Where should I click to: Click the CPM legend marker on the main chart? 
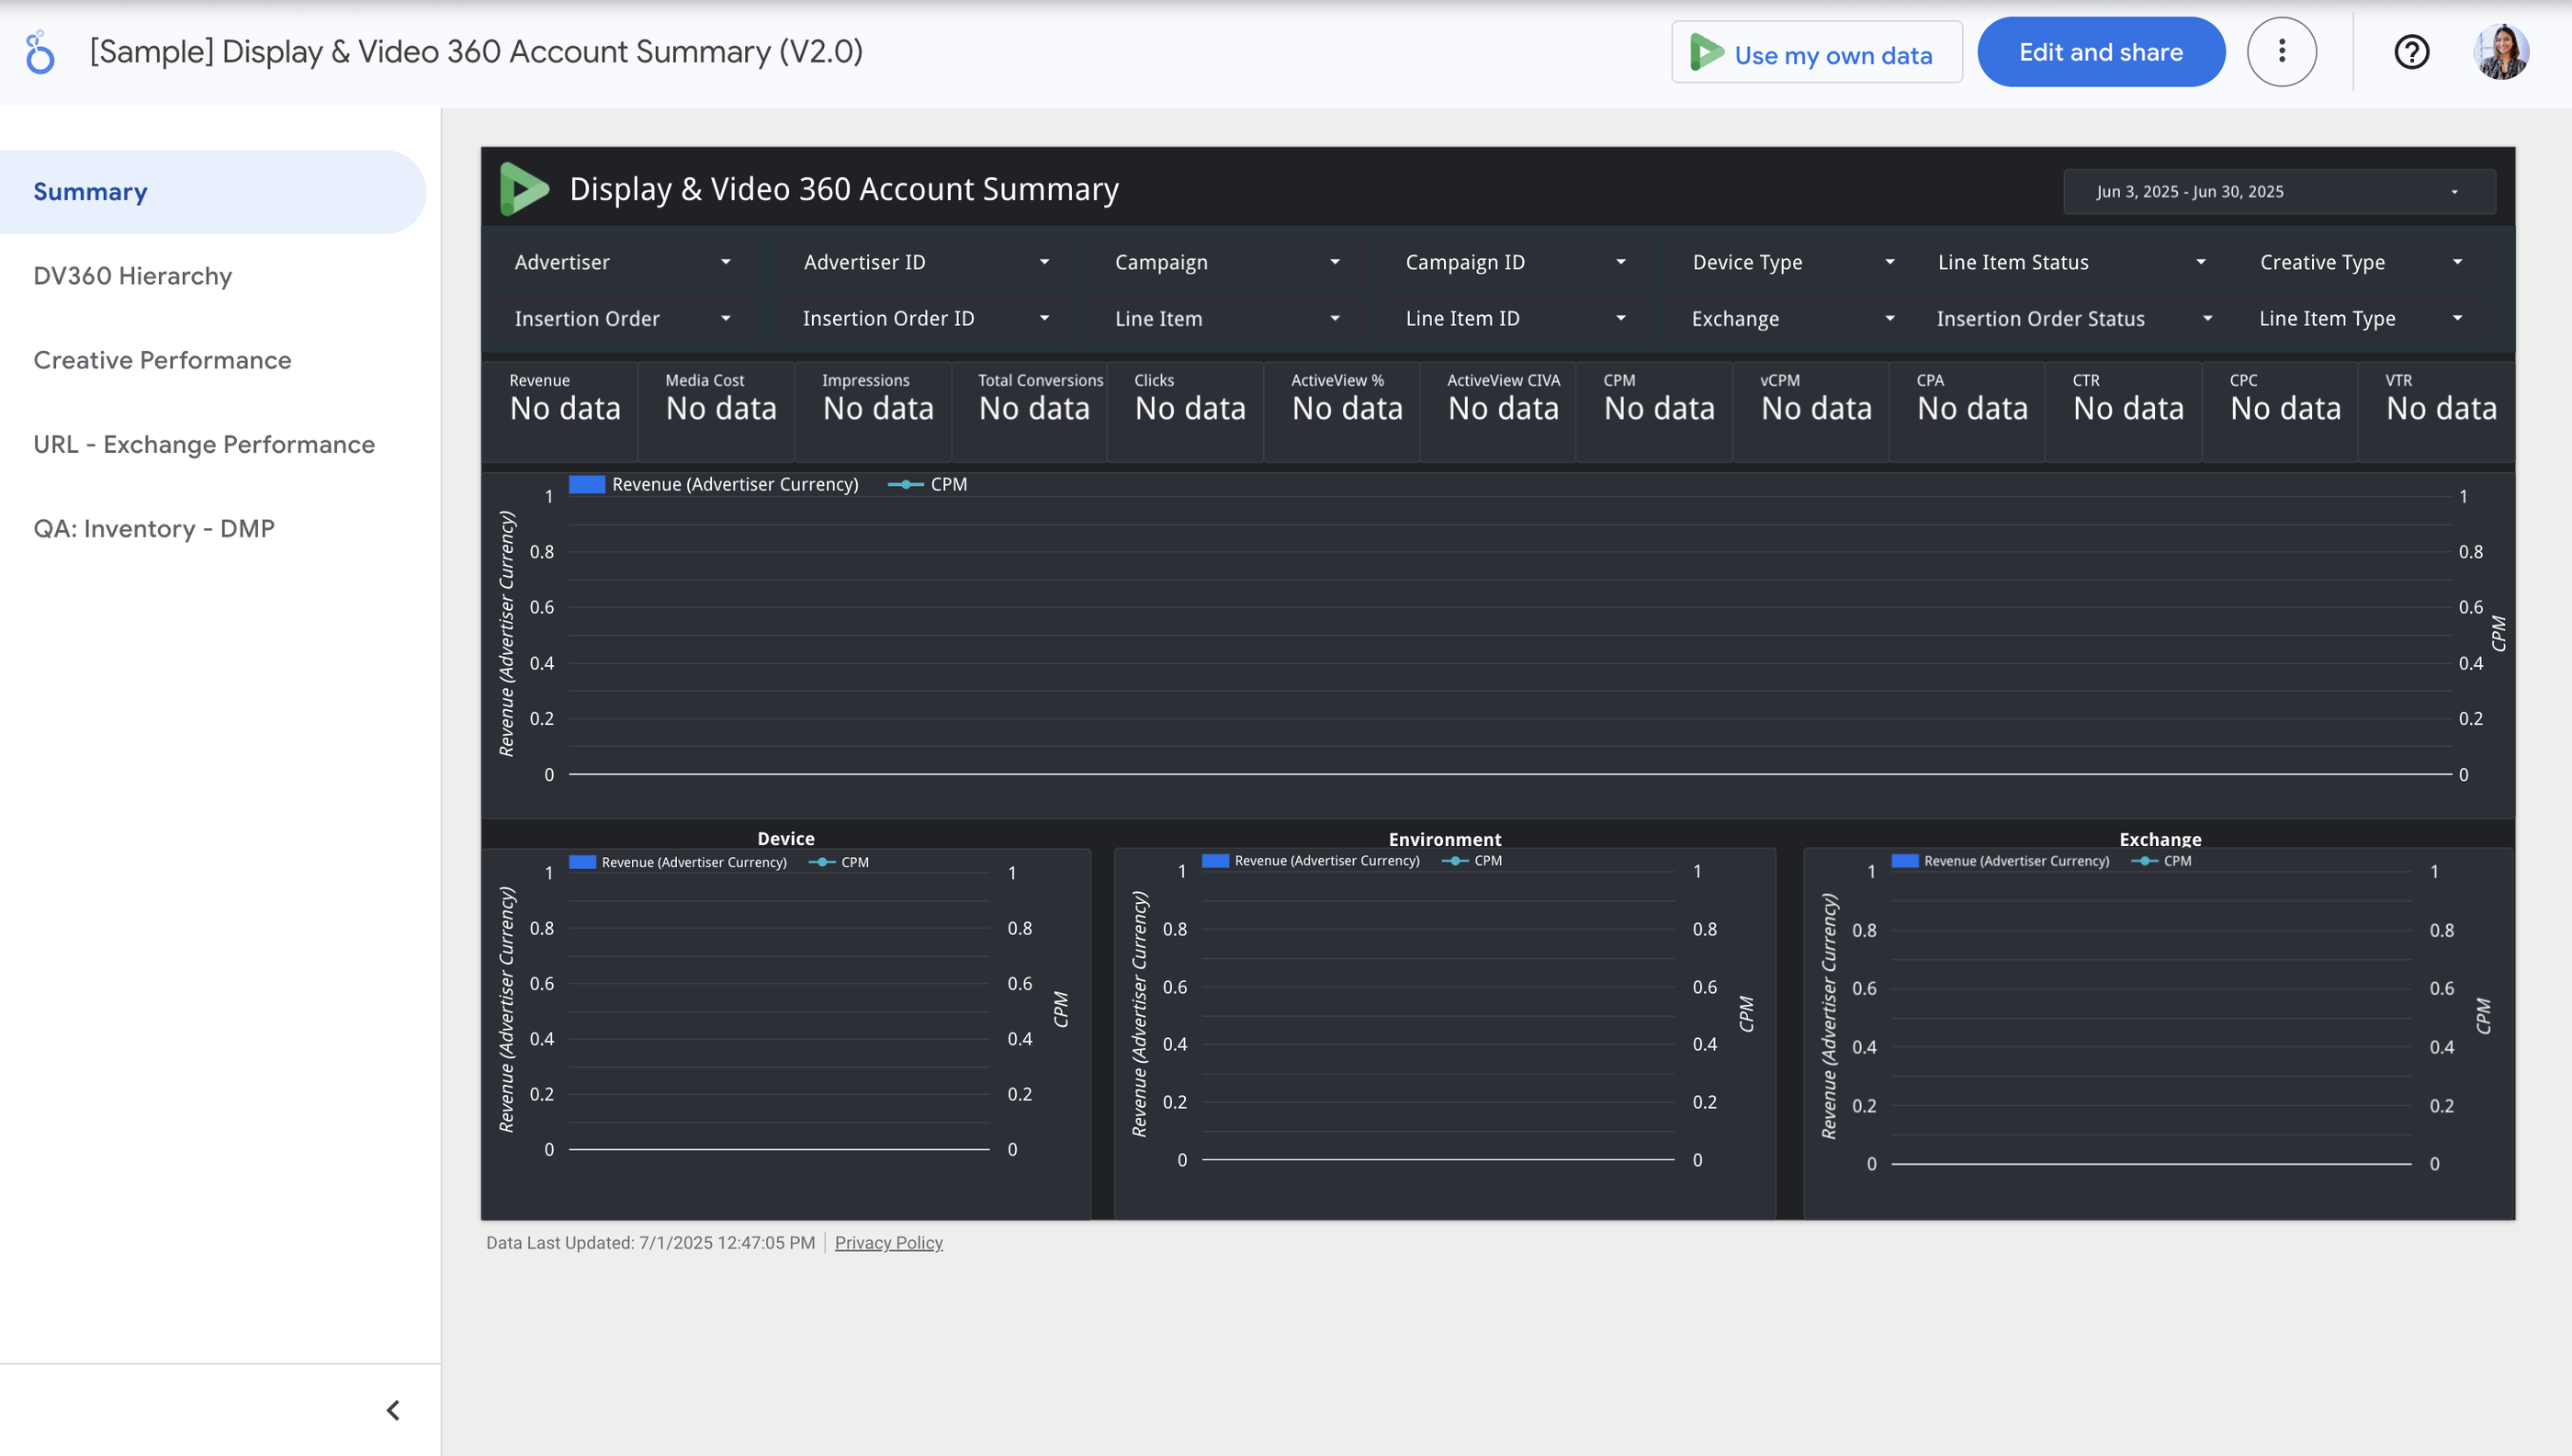point(904,484)
